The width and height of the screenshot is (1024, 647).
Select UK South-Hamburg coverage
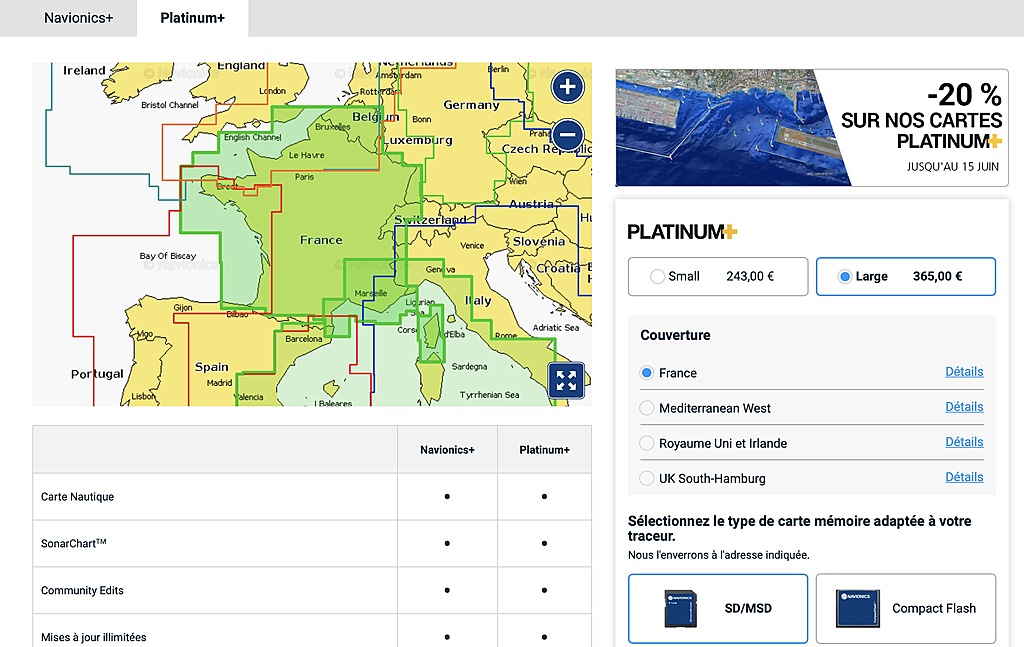point(647,479)
